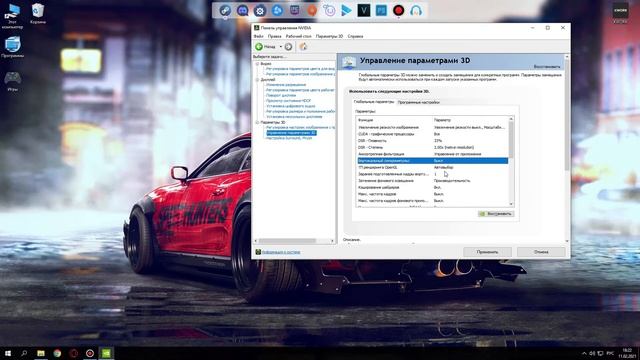Select "Настройка Surround, PhysX" tree item
This screenshot has width=640, height=360.
click(289, 138)
